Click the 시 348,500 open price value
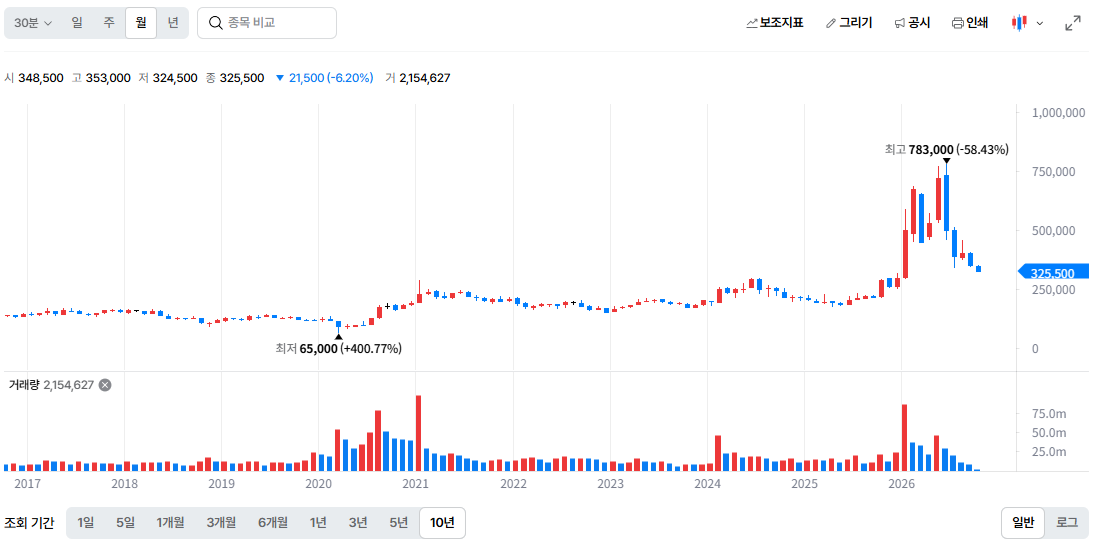 [34, 78]
